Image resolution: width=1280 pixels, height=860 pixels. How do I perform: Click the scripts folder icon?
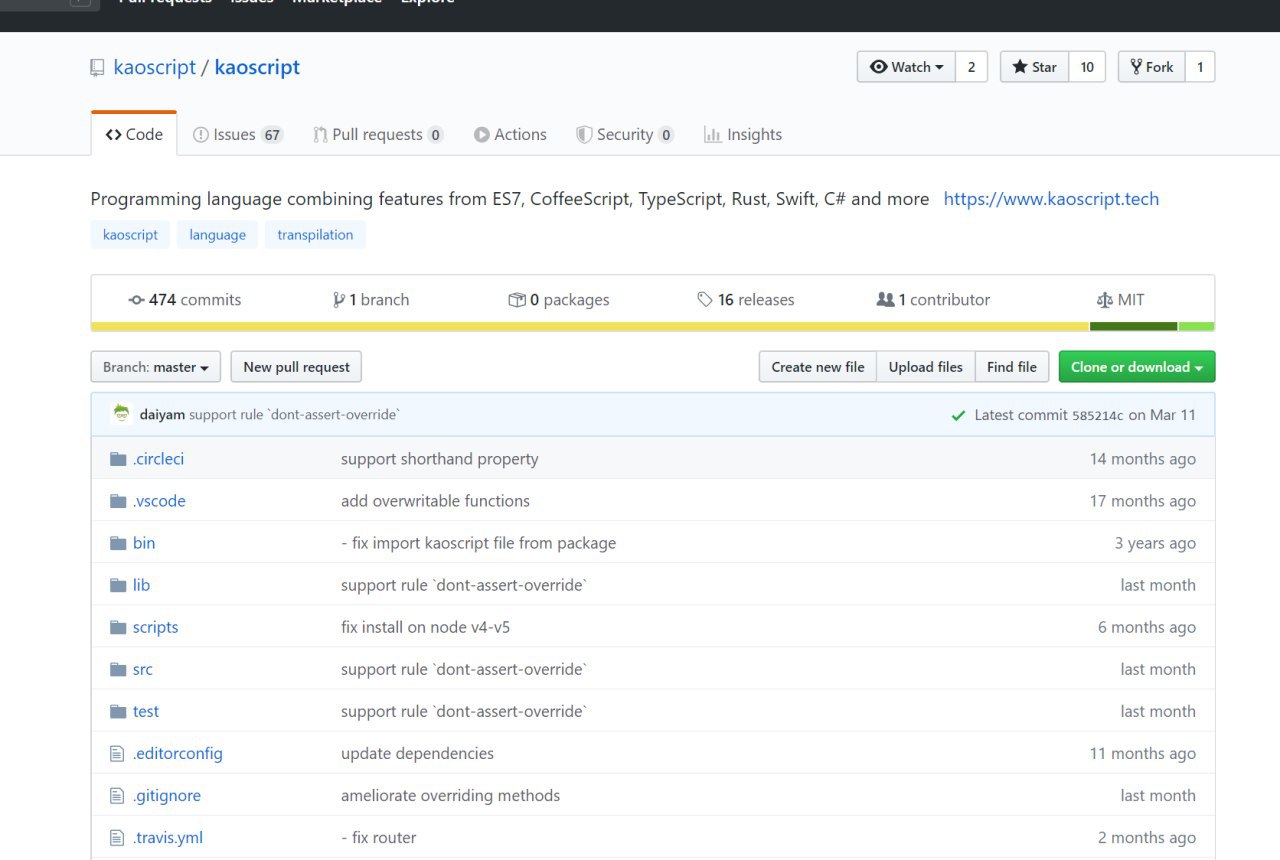click(118, 627)
